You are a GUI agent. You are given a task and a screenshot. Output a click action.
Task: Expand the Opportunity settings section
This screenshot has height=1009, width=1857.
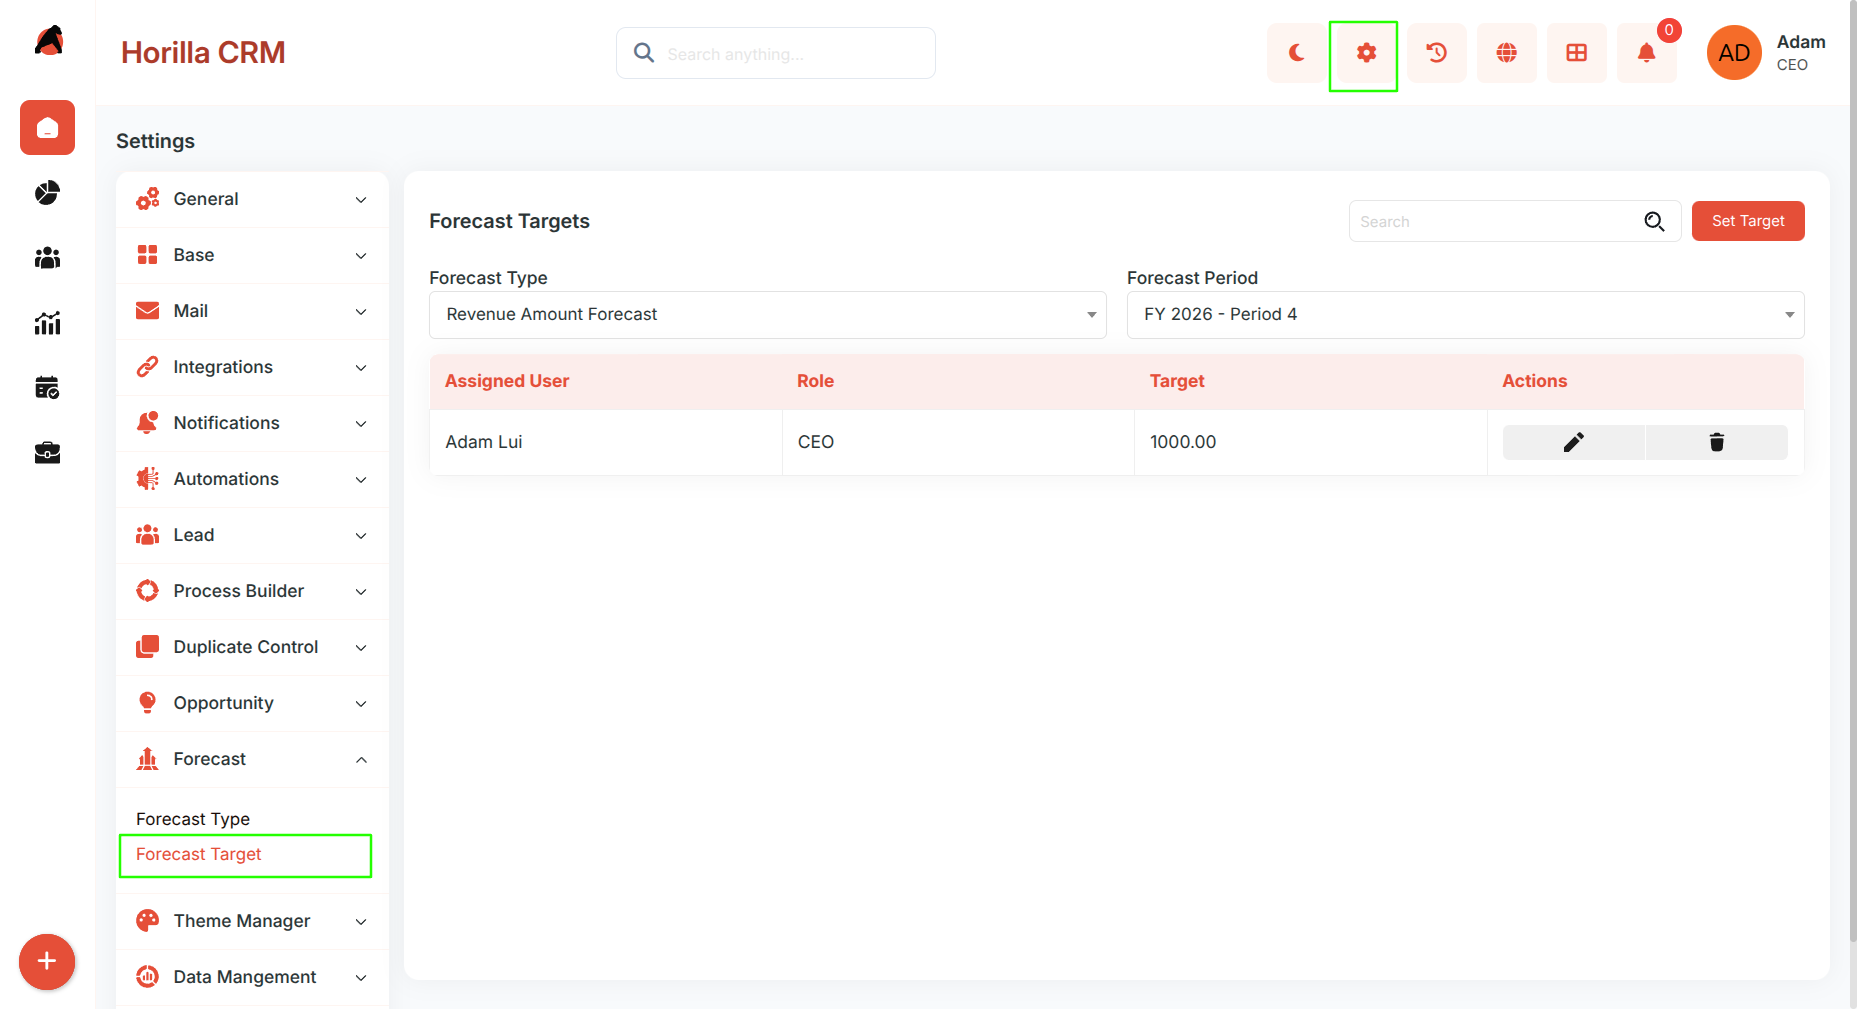point(252,703)
